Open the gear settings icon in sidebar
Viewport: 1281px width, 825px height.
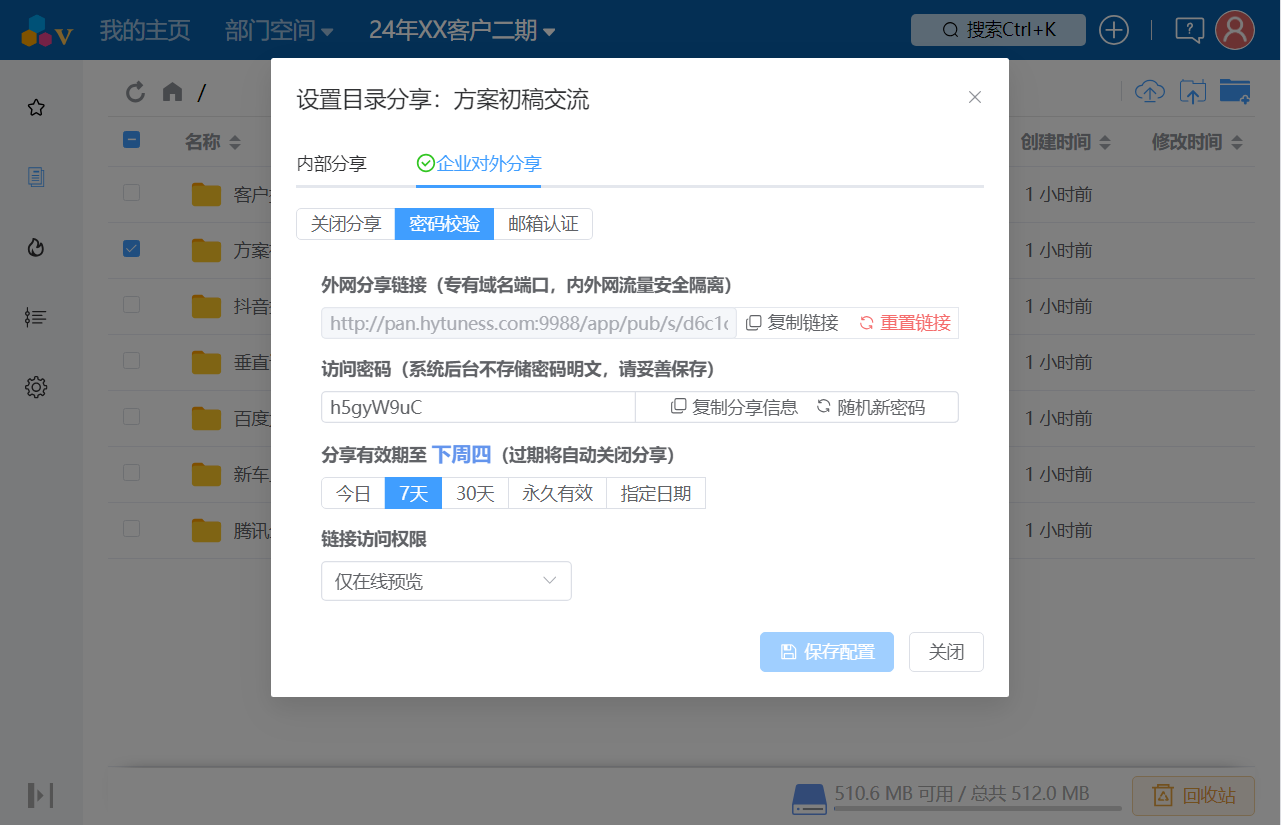(36, 387)
